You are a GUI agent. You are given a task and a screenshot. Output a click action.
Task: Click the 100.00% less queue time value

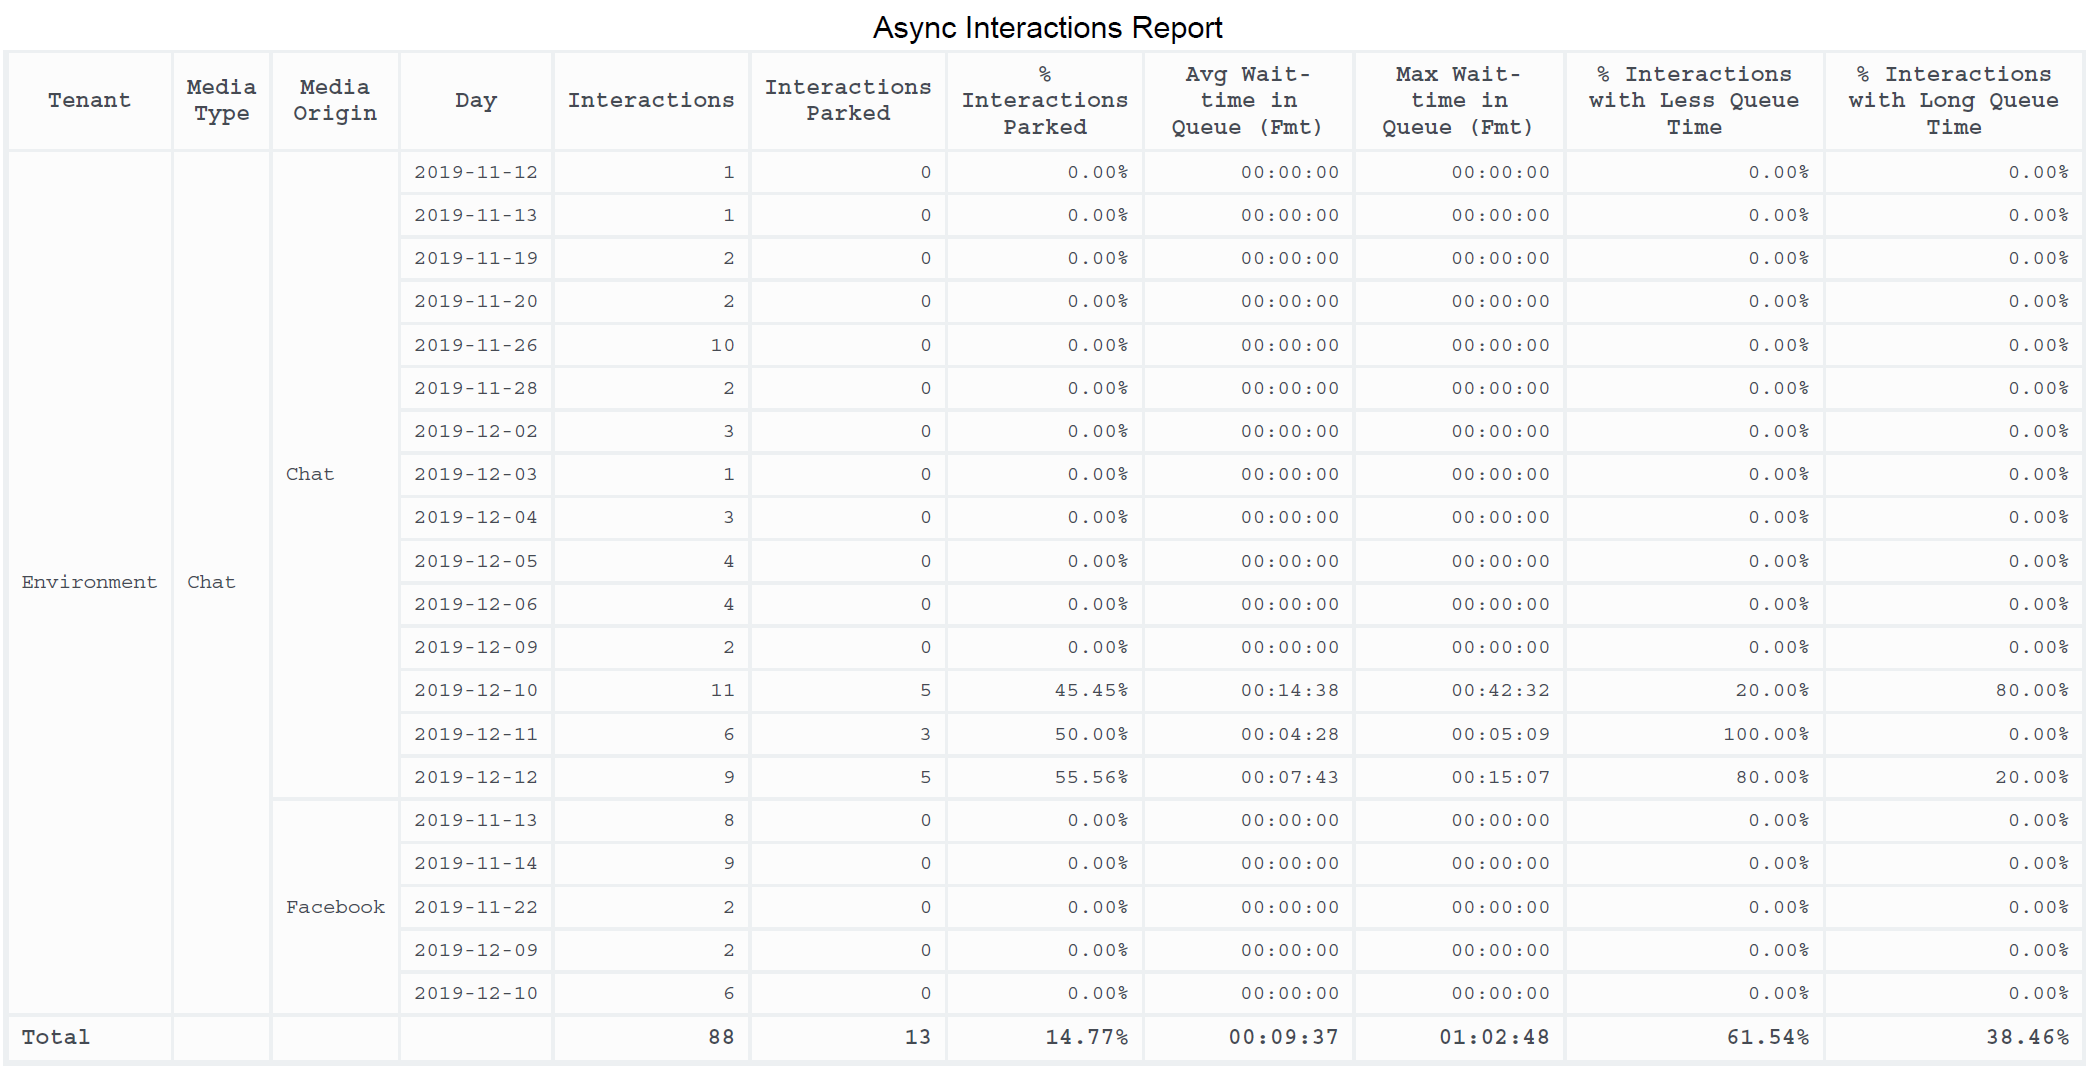coord(1765,734)
